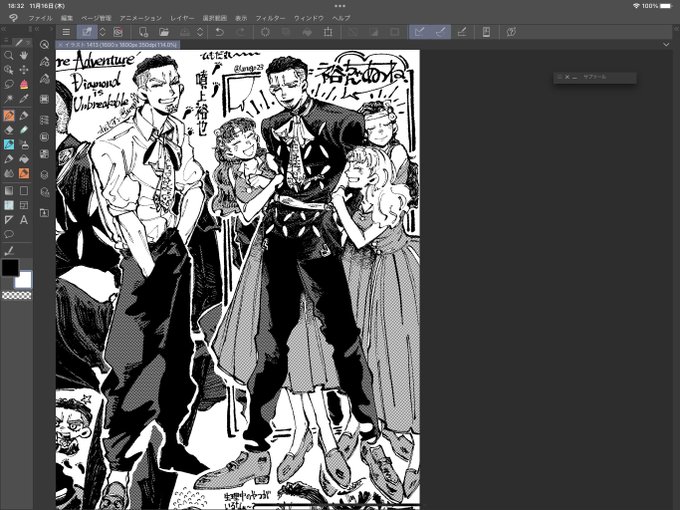Select the Text tool
This screenshot has width=680, height=510.
point(24,220)
